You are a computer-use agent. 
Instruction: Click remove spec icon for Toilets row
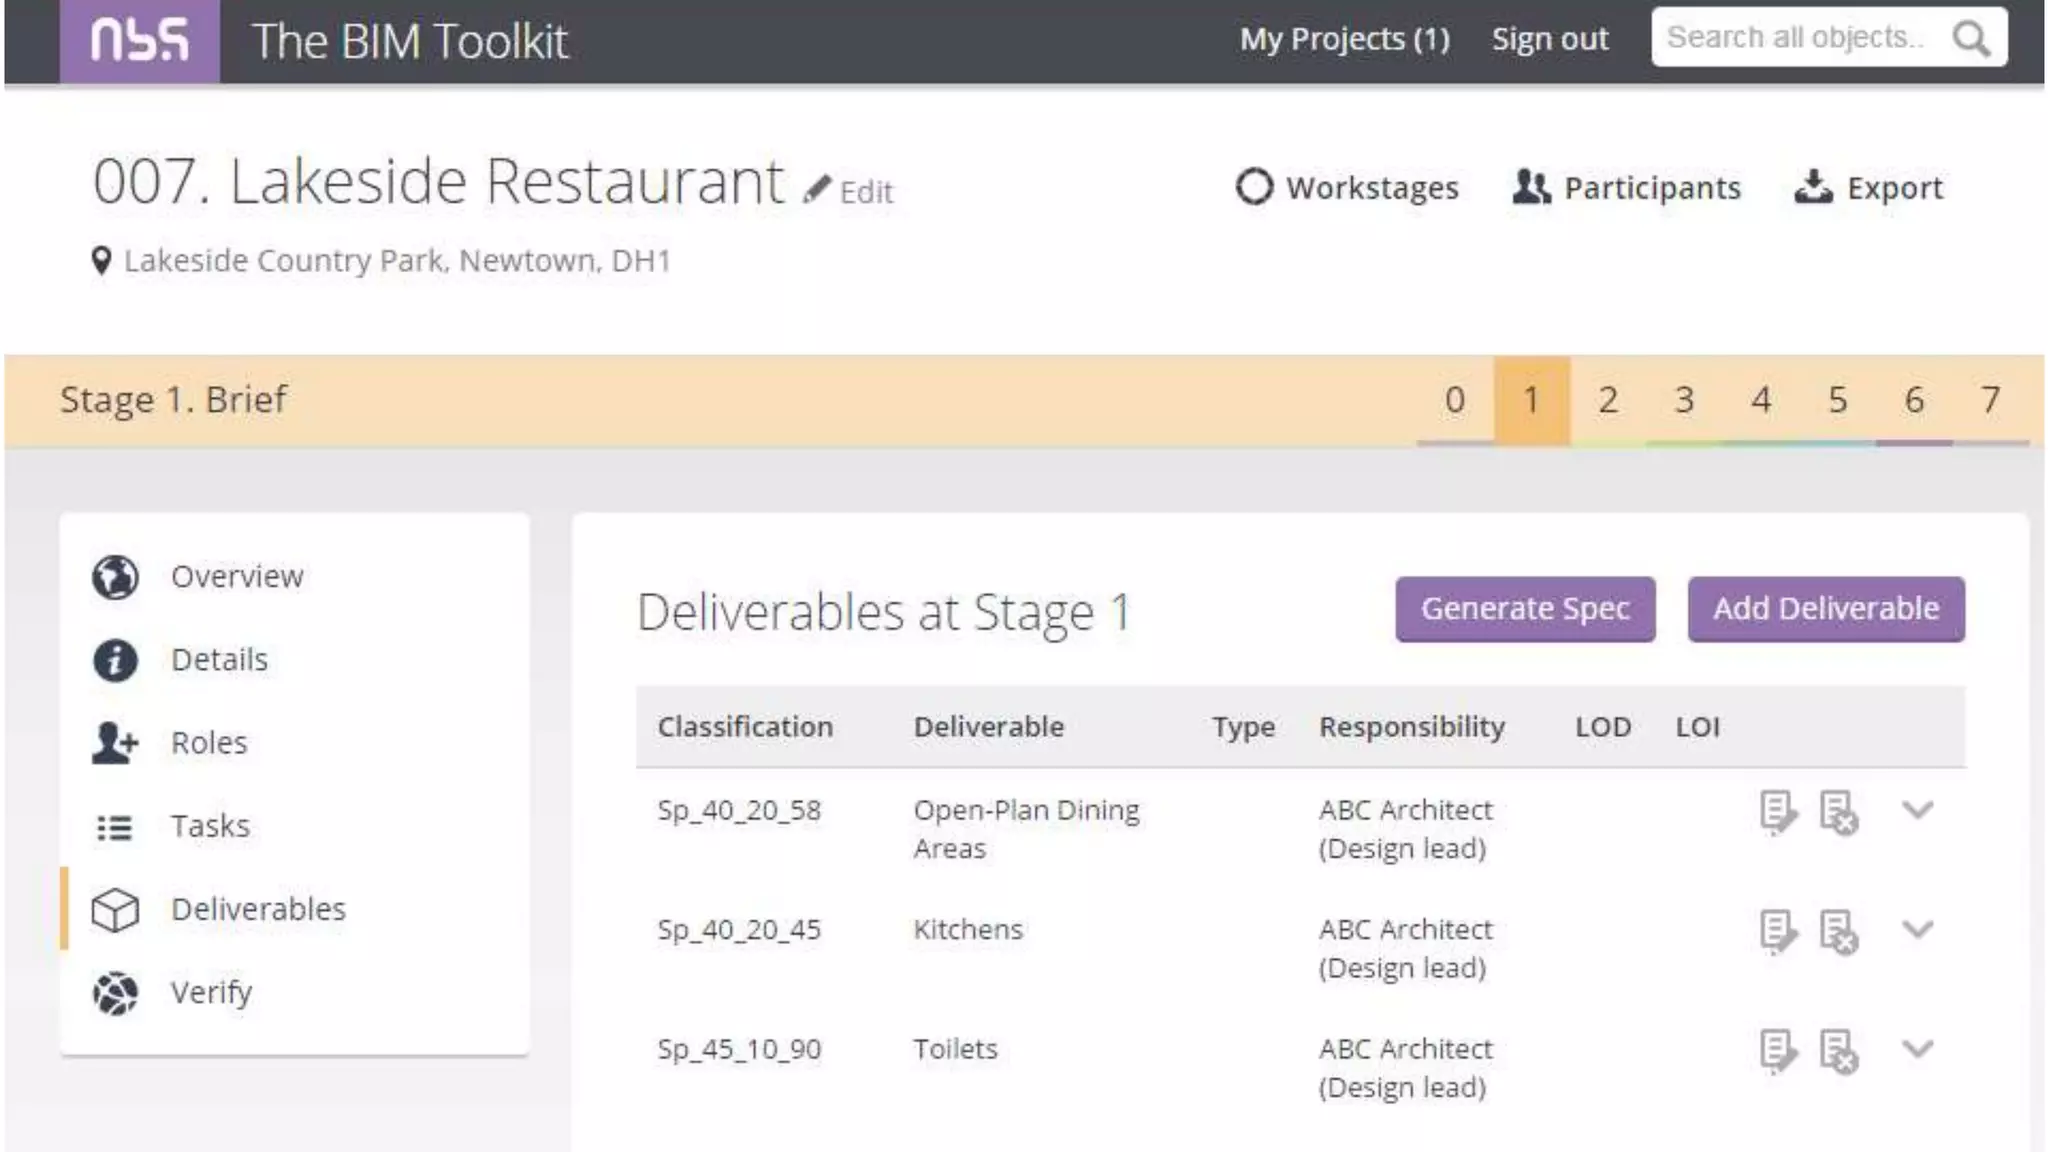[1838, 1051]
